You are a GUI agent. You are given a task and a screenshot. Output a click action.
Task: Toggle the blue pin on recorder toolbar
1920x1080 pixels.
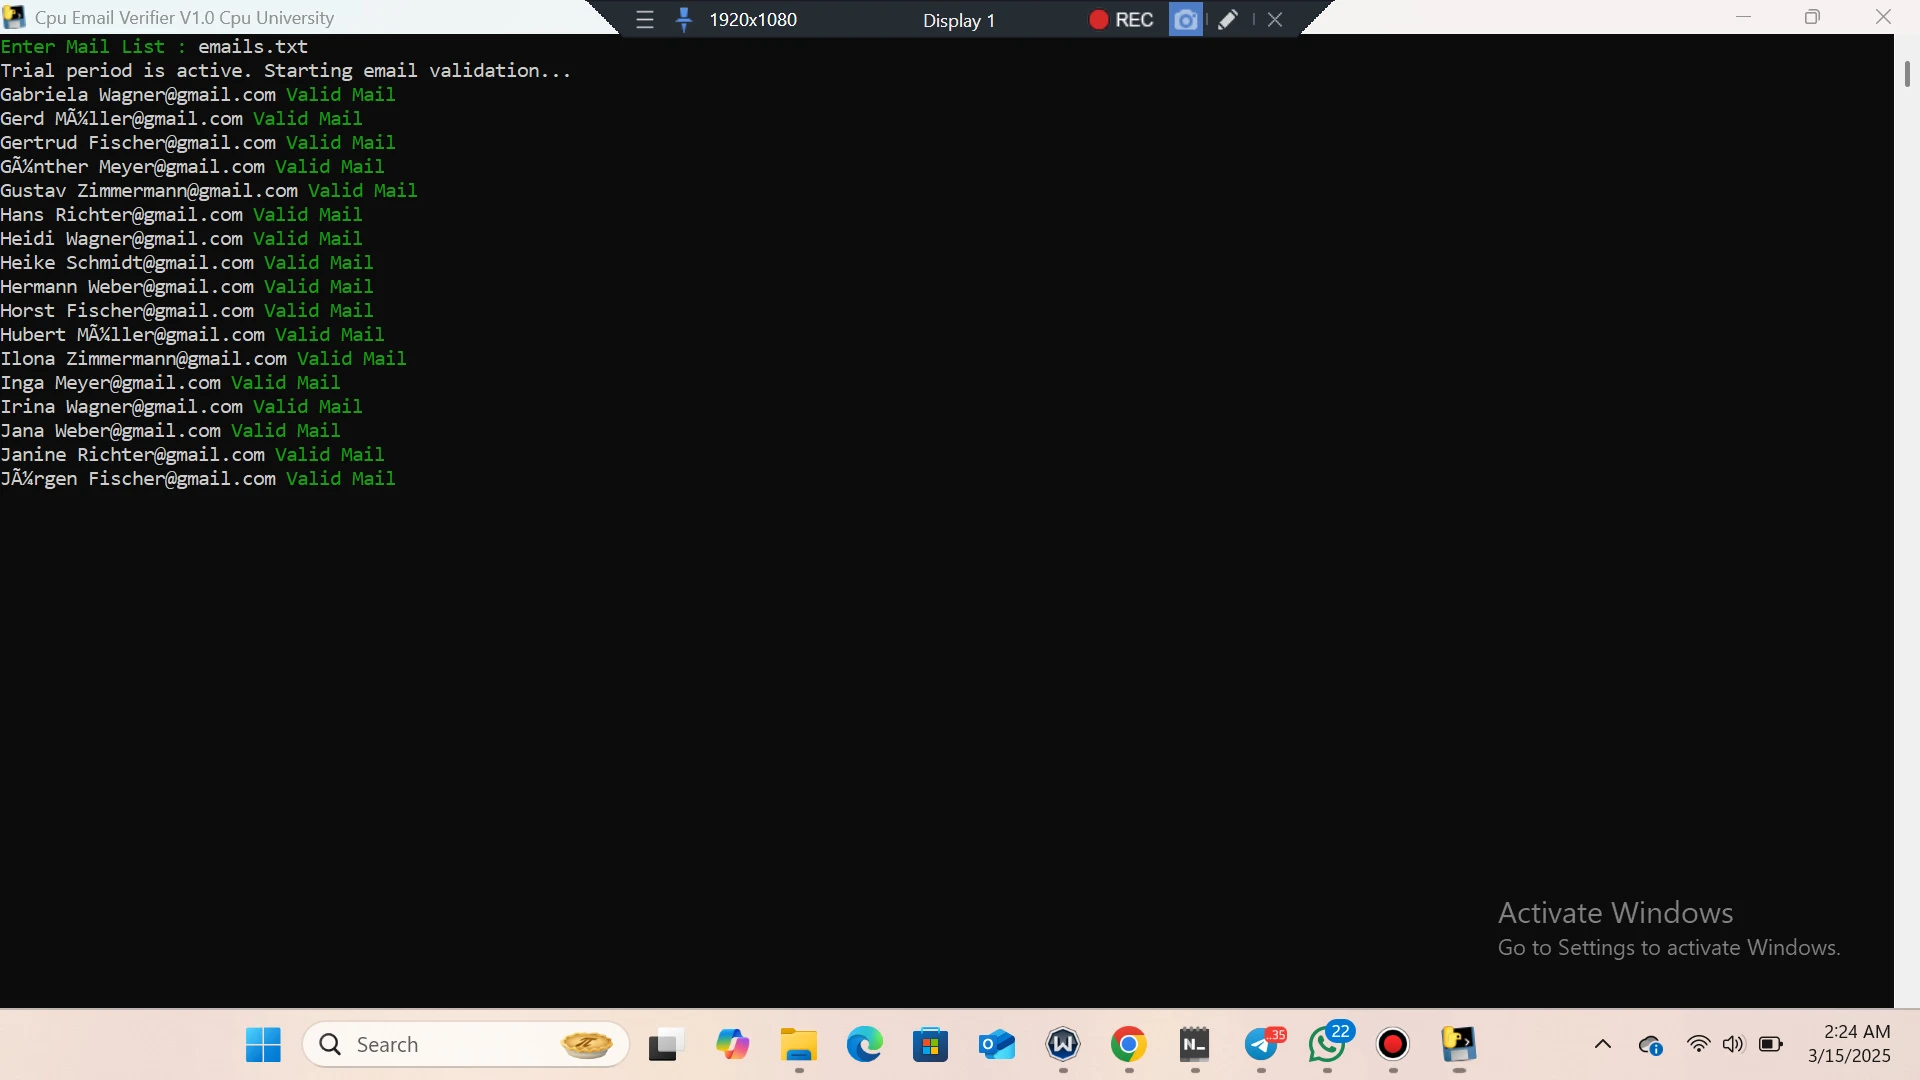tap(684, 20)
